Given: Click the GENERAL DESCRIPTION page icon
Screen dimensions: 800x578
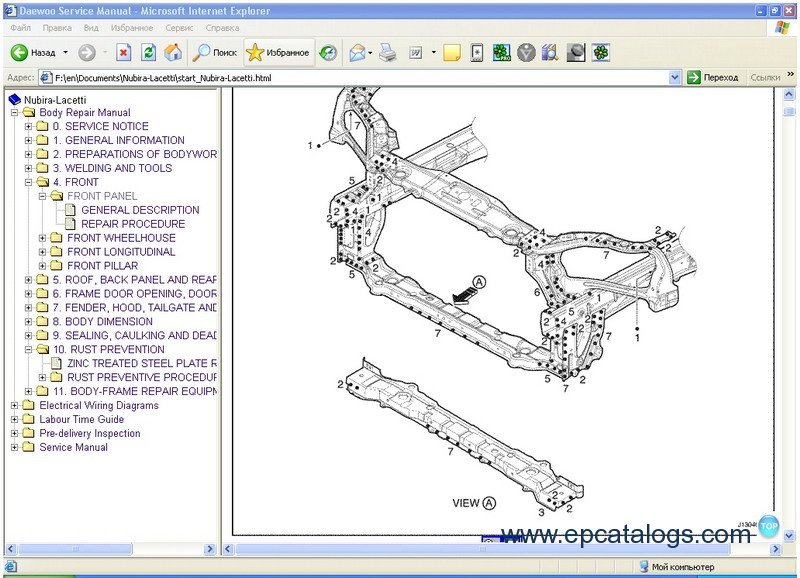Looking at the screenshot, I should (x=70, y=210).
